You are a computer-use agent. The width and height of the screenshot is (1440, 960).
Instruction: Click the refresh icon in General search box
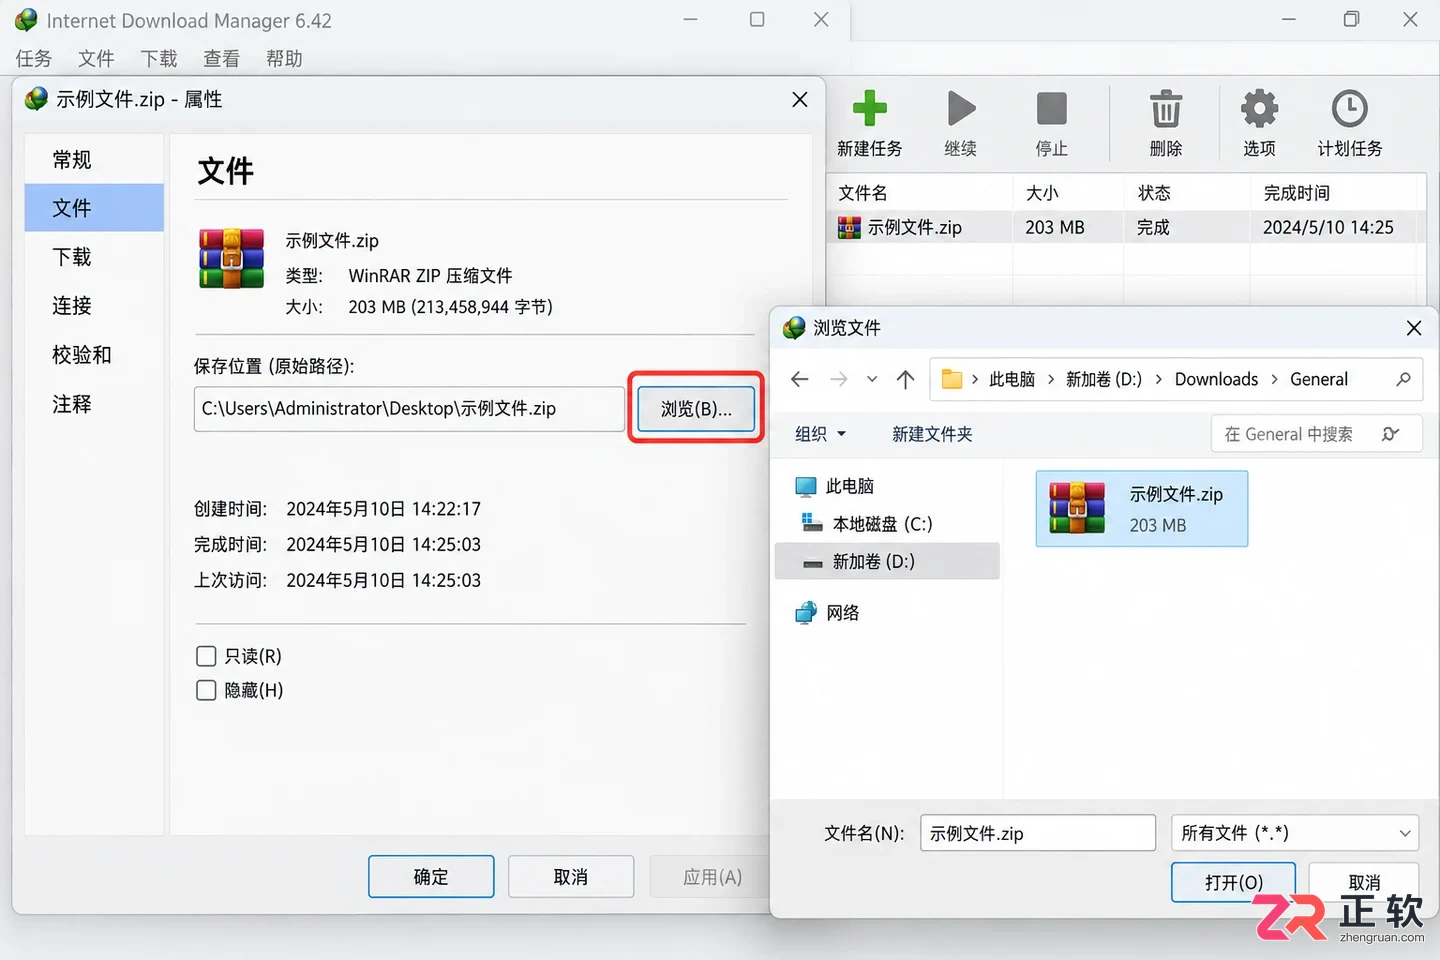coord(1390,434)
